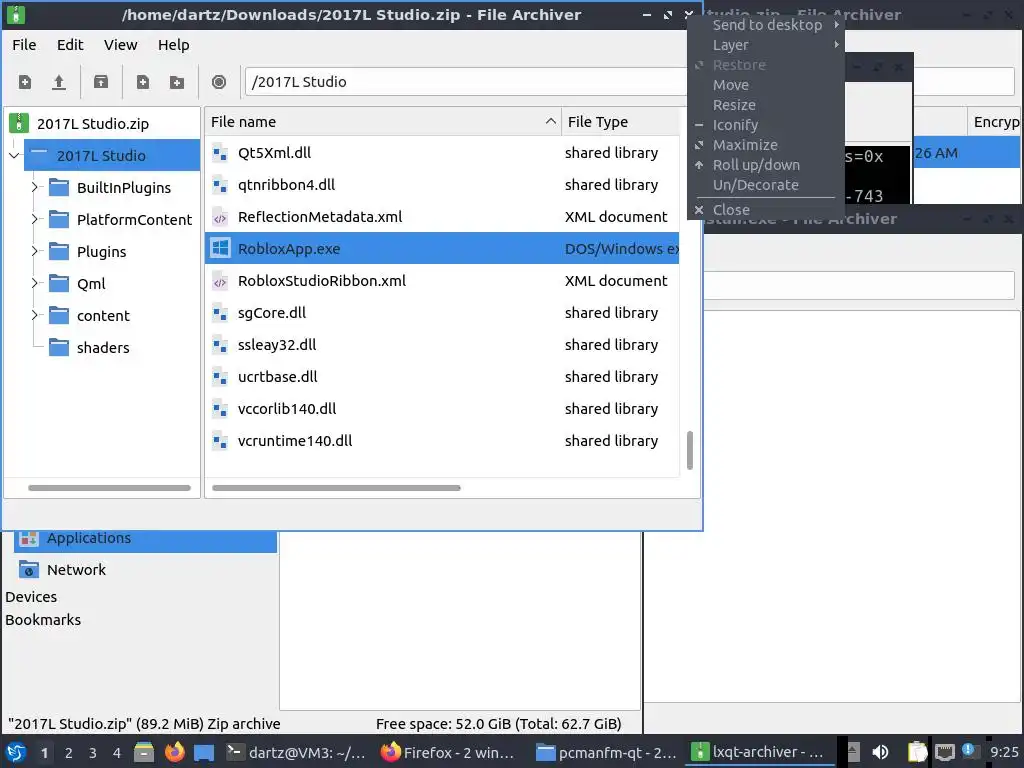1024x768 pixels.
Task: Click the XML icon beside RobloxStudioRibbon.xml
Action: click(x=220, y=281)
